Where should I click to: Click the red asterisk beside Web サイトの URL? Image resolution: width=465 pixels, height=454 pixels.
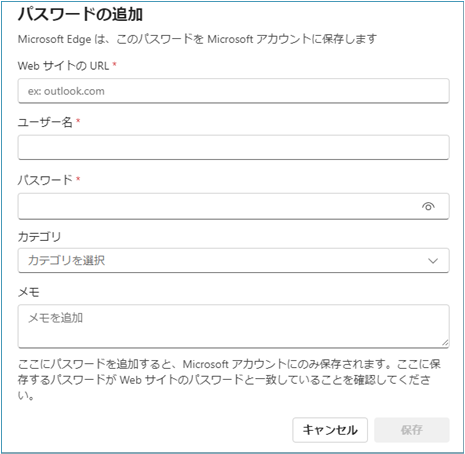pyautogui.click(x=114, y=64)
